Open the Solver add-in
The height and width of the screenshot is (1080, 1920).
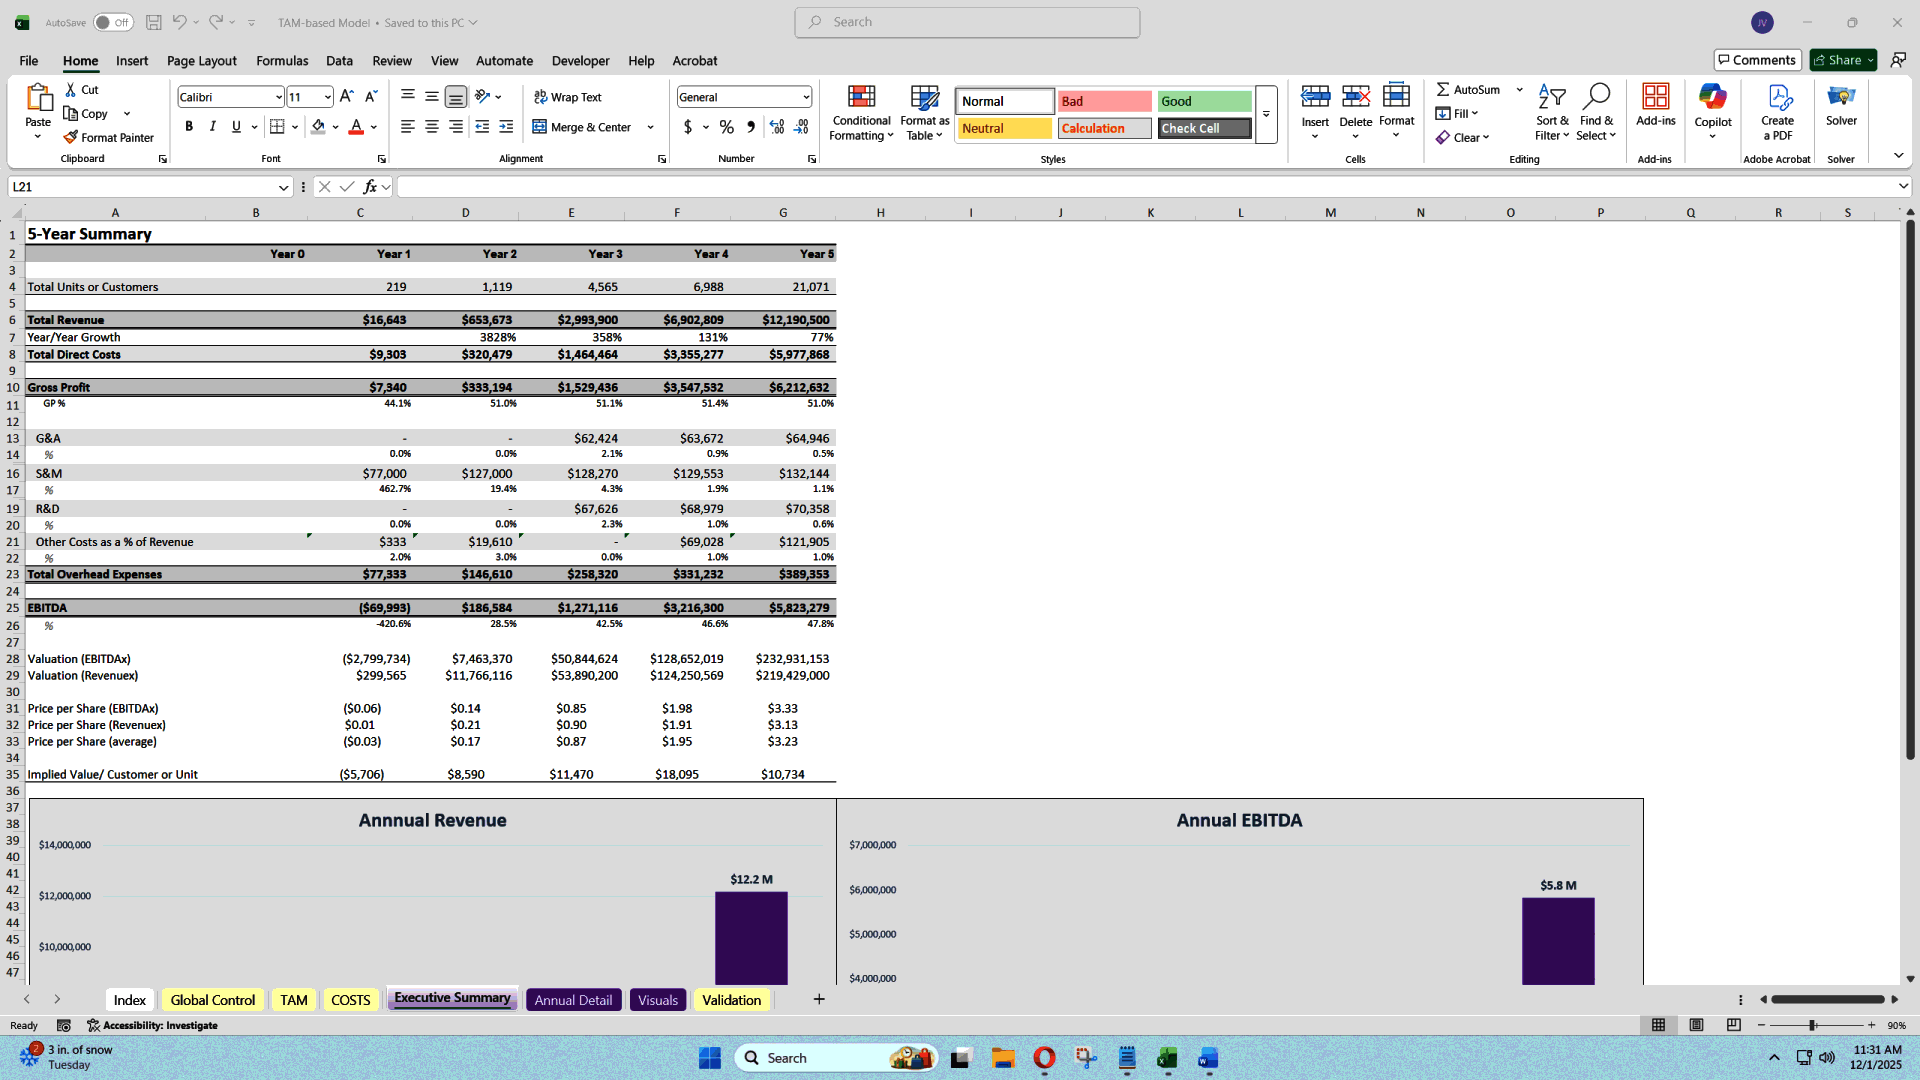click(1841, 110)
